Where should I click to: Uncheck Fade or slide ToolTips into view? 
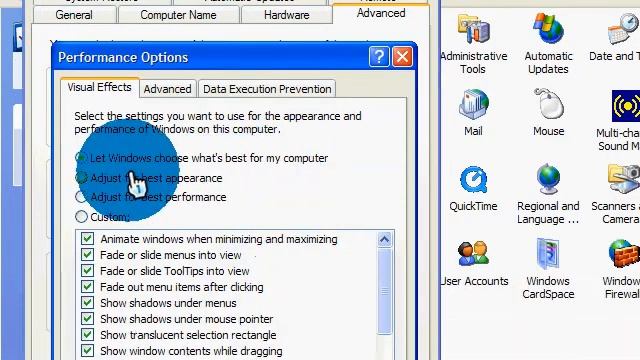(x=87, y=271)
